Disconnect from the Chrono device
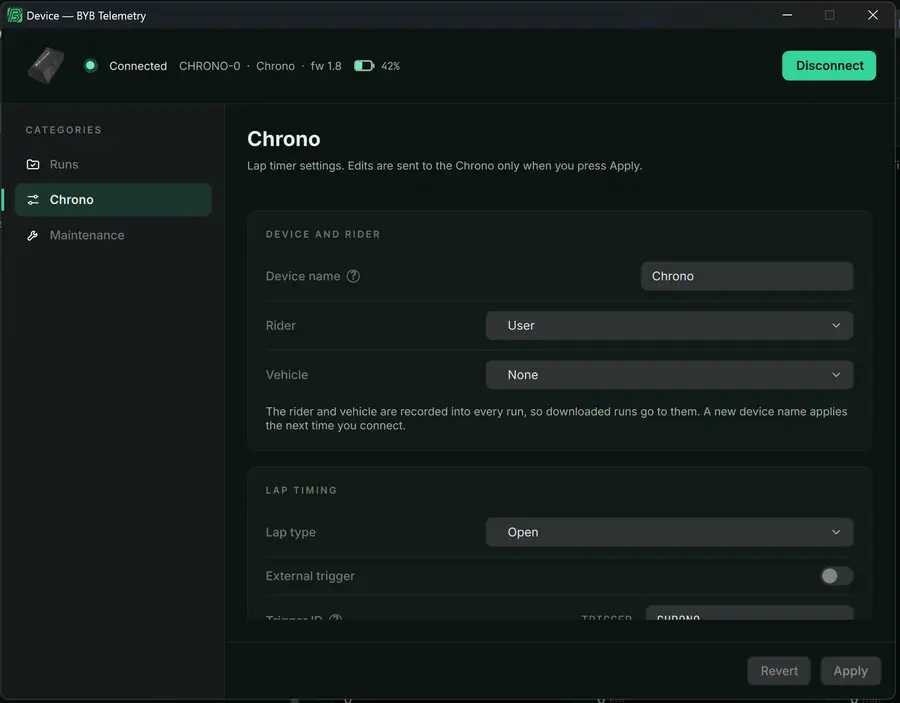 click(x=829, y=65)
